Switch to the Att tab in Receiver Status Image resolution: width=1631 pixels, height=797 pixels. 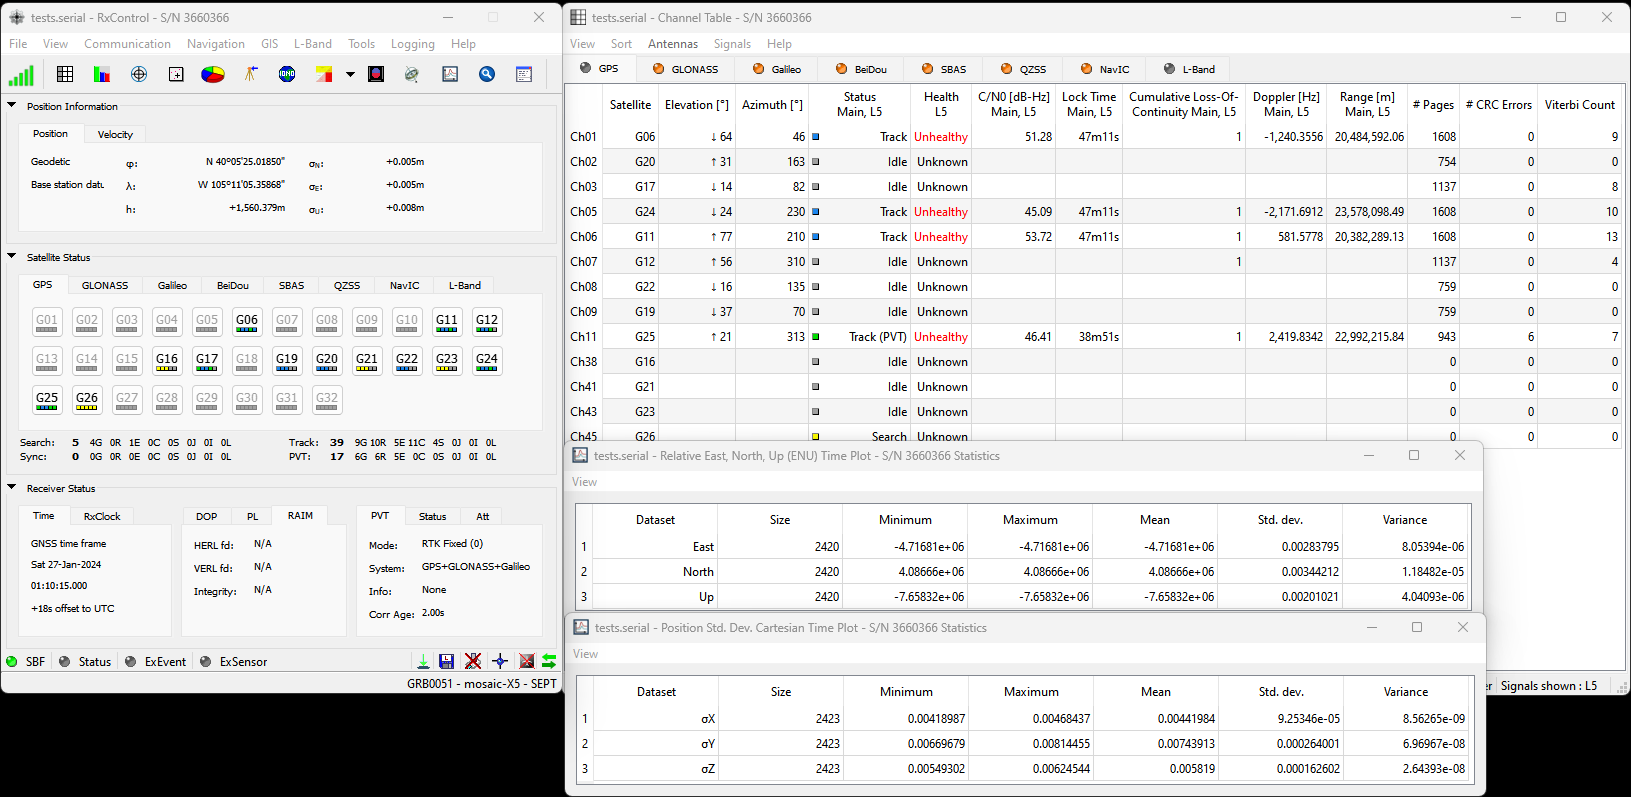[x=483, y=516]
